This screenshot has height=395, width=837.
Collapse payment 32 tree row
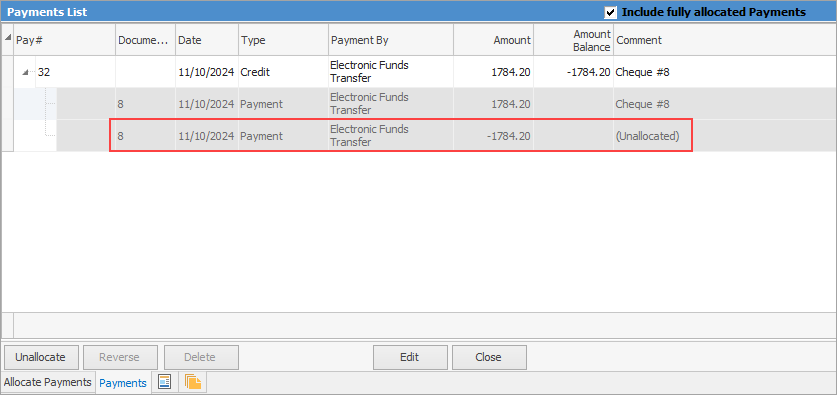pyautogui.click(x=25, y=72)
